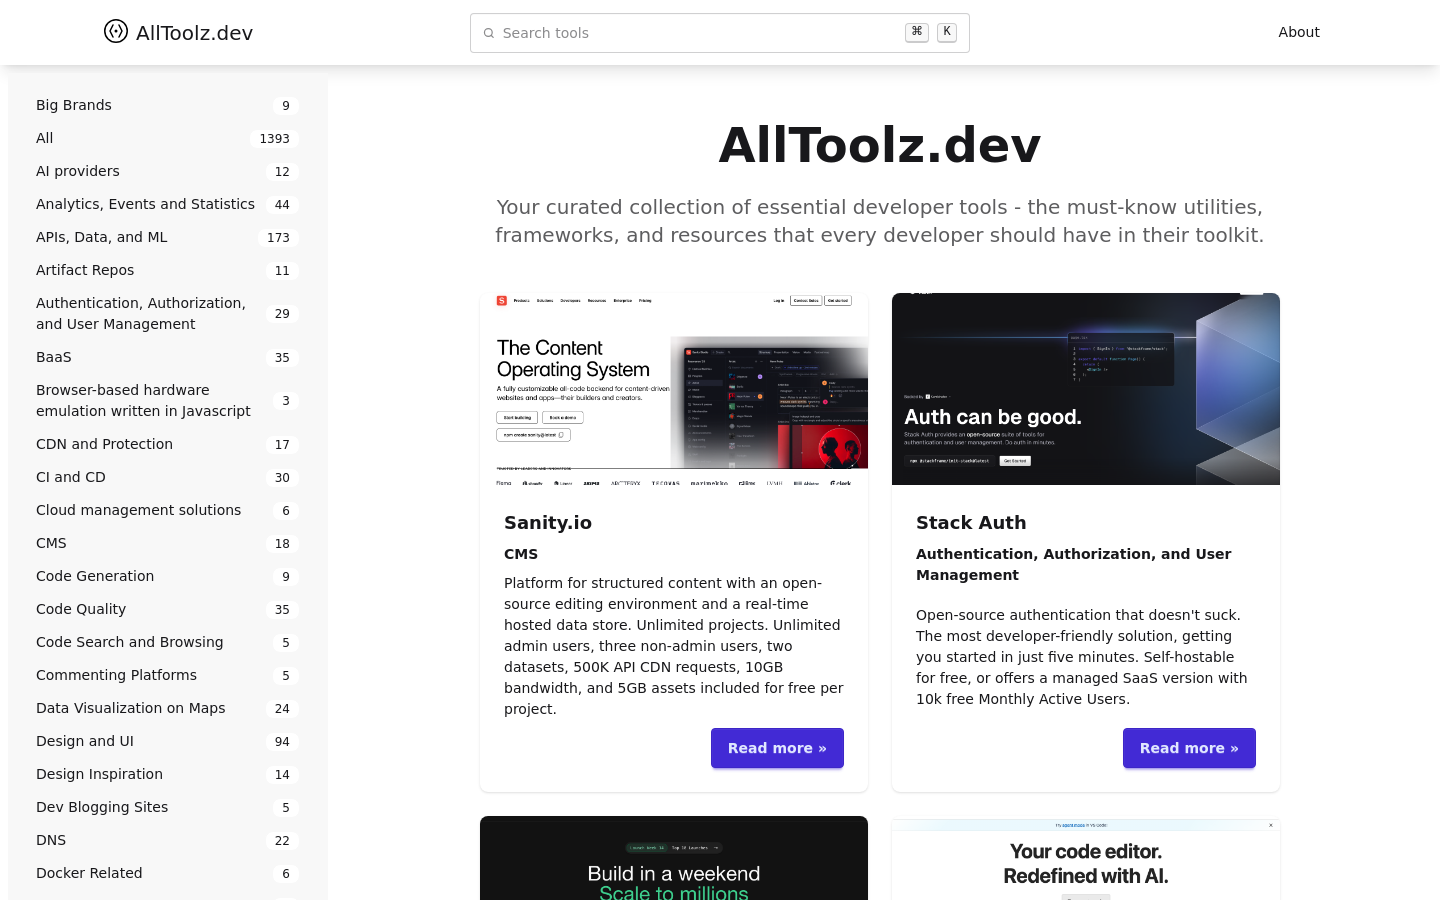The width and height of the screenshot is (1440, 900).
Task: Open the Docker Related category
Action: pyautogui.click(x=168, y=873)
